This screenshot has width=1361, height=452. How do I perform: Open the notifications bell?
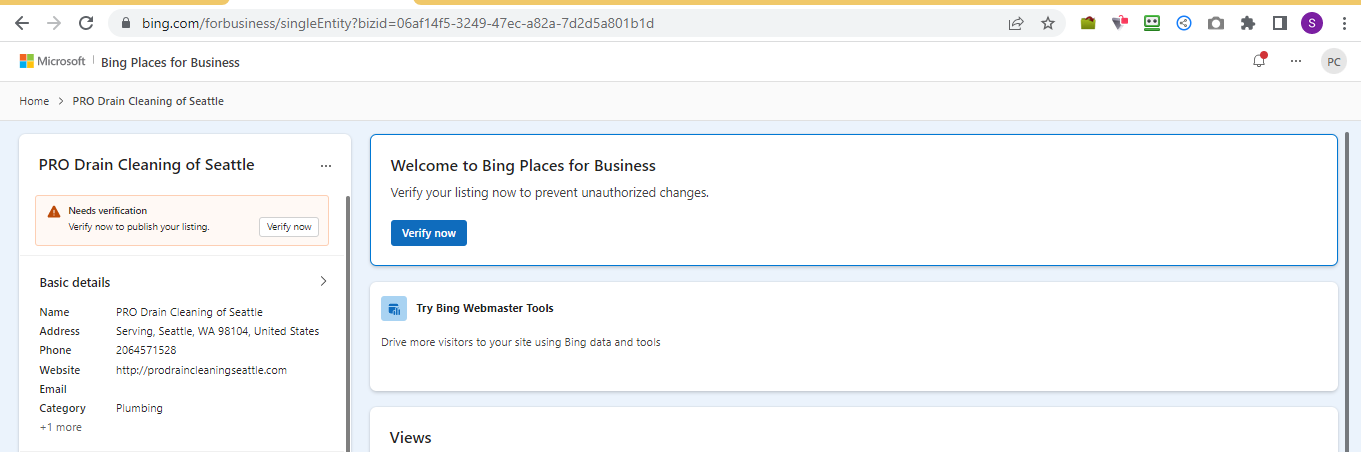1259,61
